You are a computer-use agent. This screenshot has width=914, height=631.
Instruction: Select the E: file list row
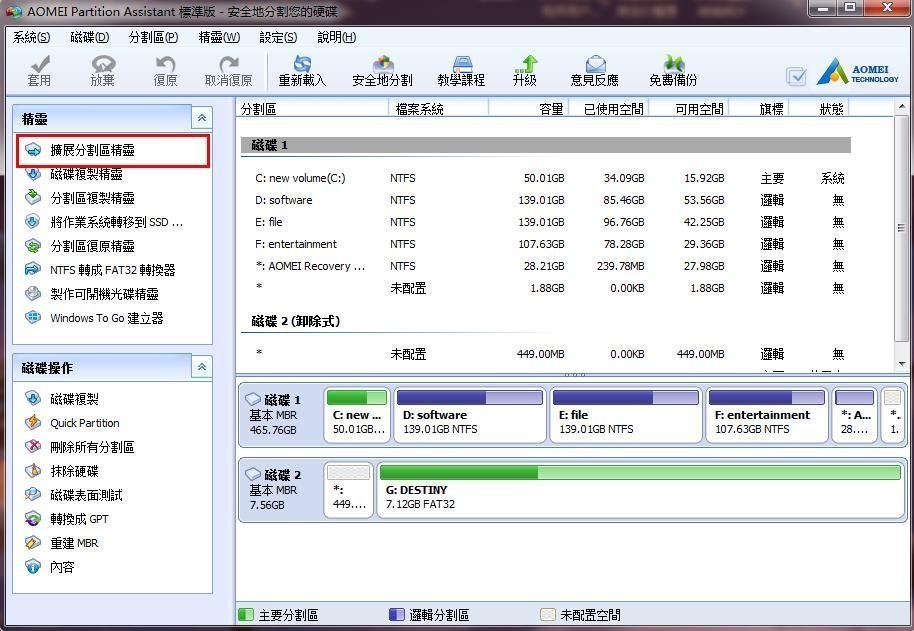click(546, 222)
